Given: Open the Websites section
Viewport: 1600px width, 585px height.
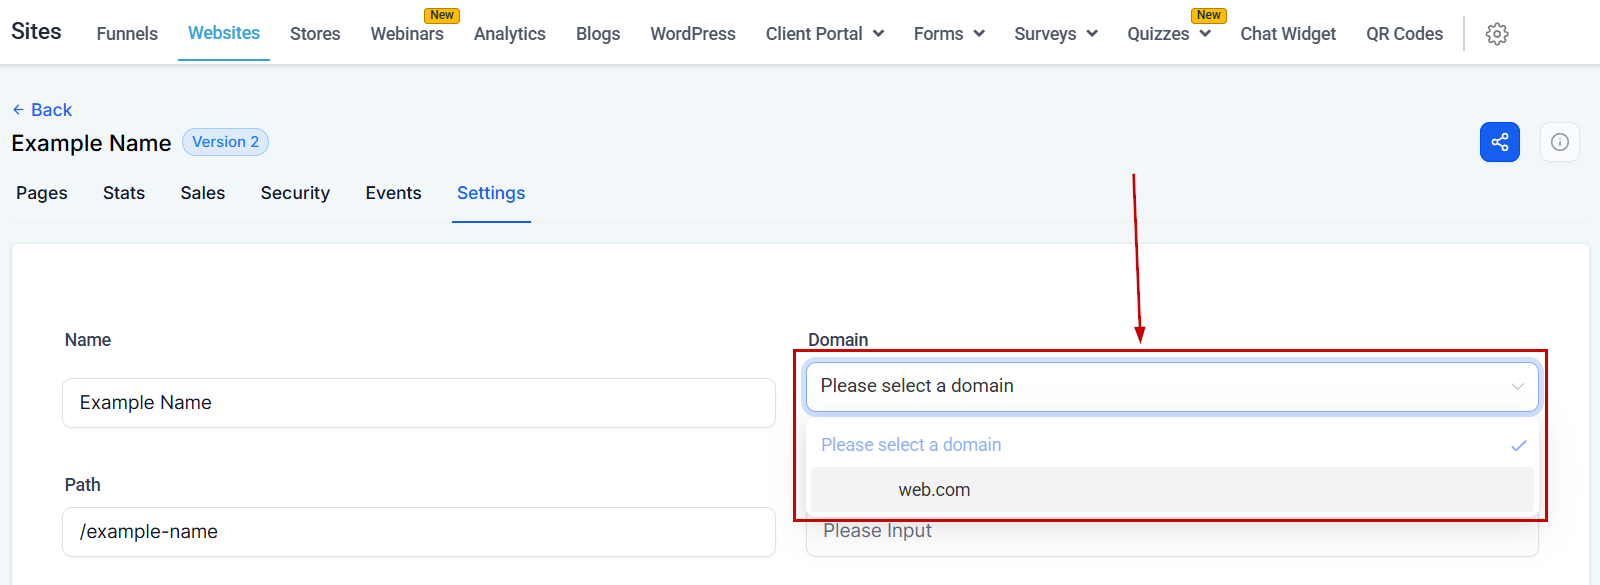Looking at the screenshot, I should click(x=224, y=33).
